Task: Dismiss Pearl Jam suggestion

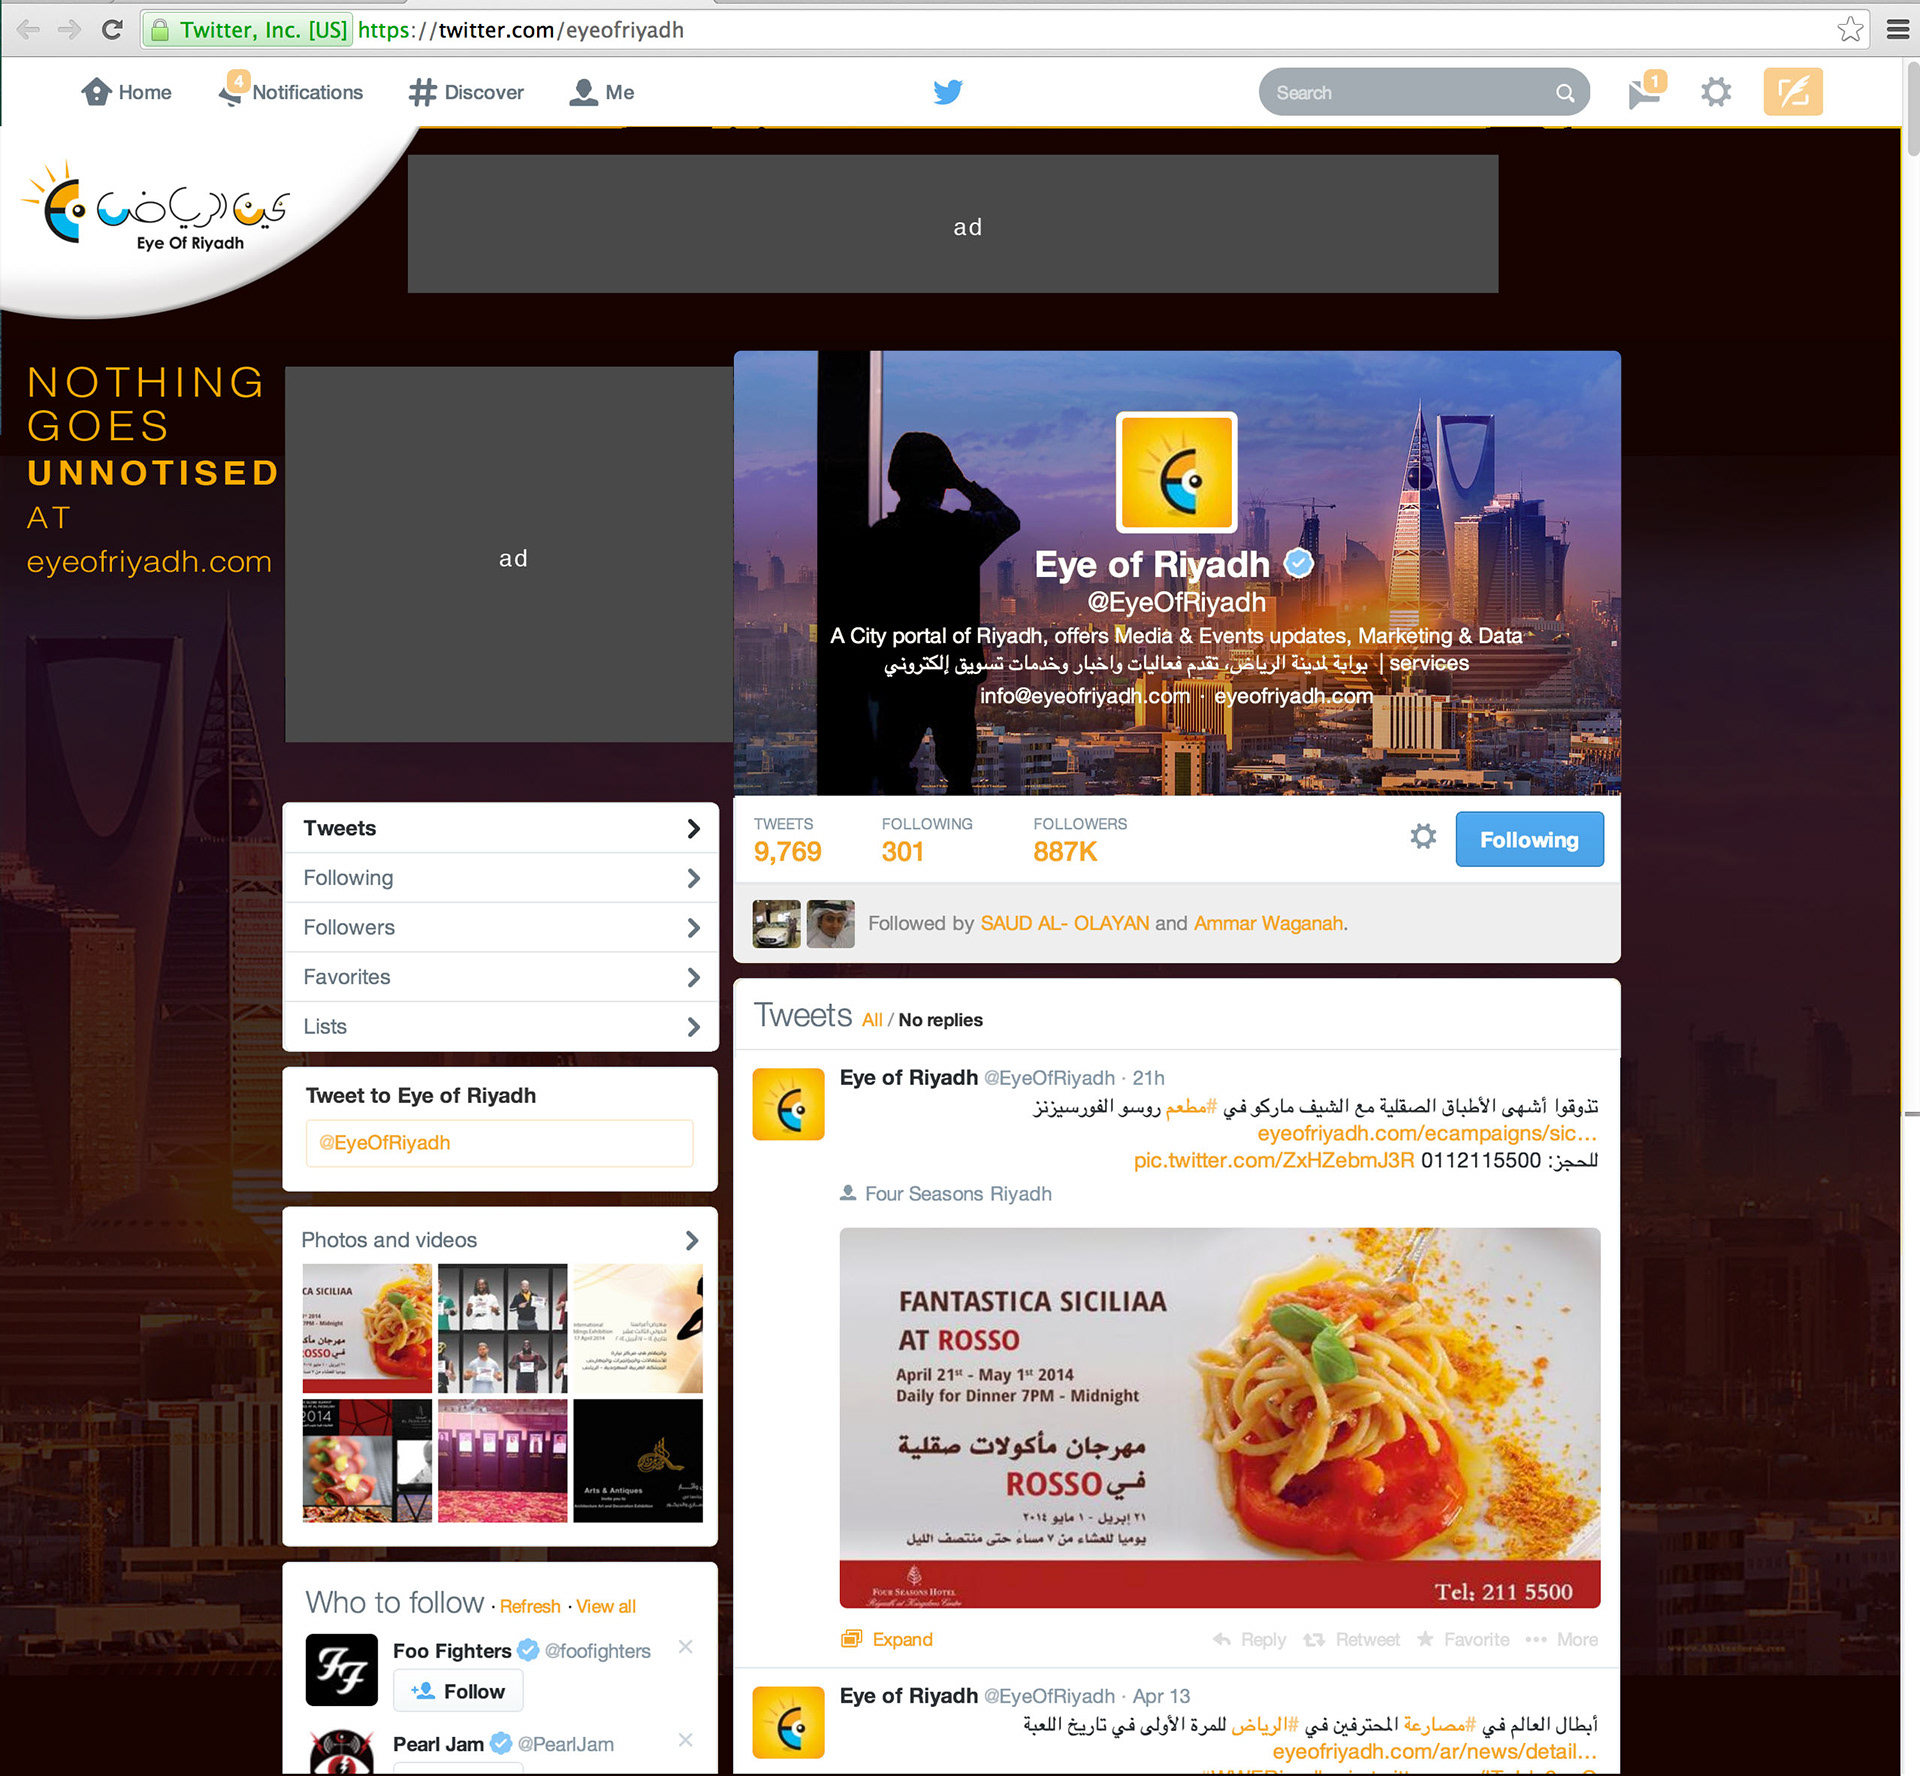Action: pyautogui.click(x=685, y=1740)
